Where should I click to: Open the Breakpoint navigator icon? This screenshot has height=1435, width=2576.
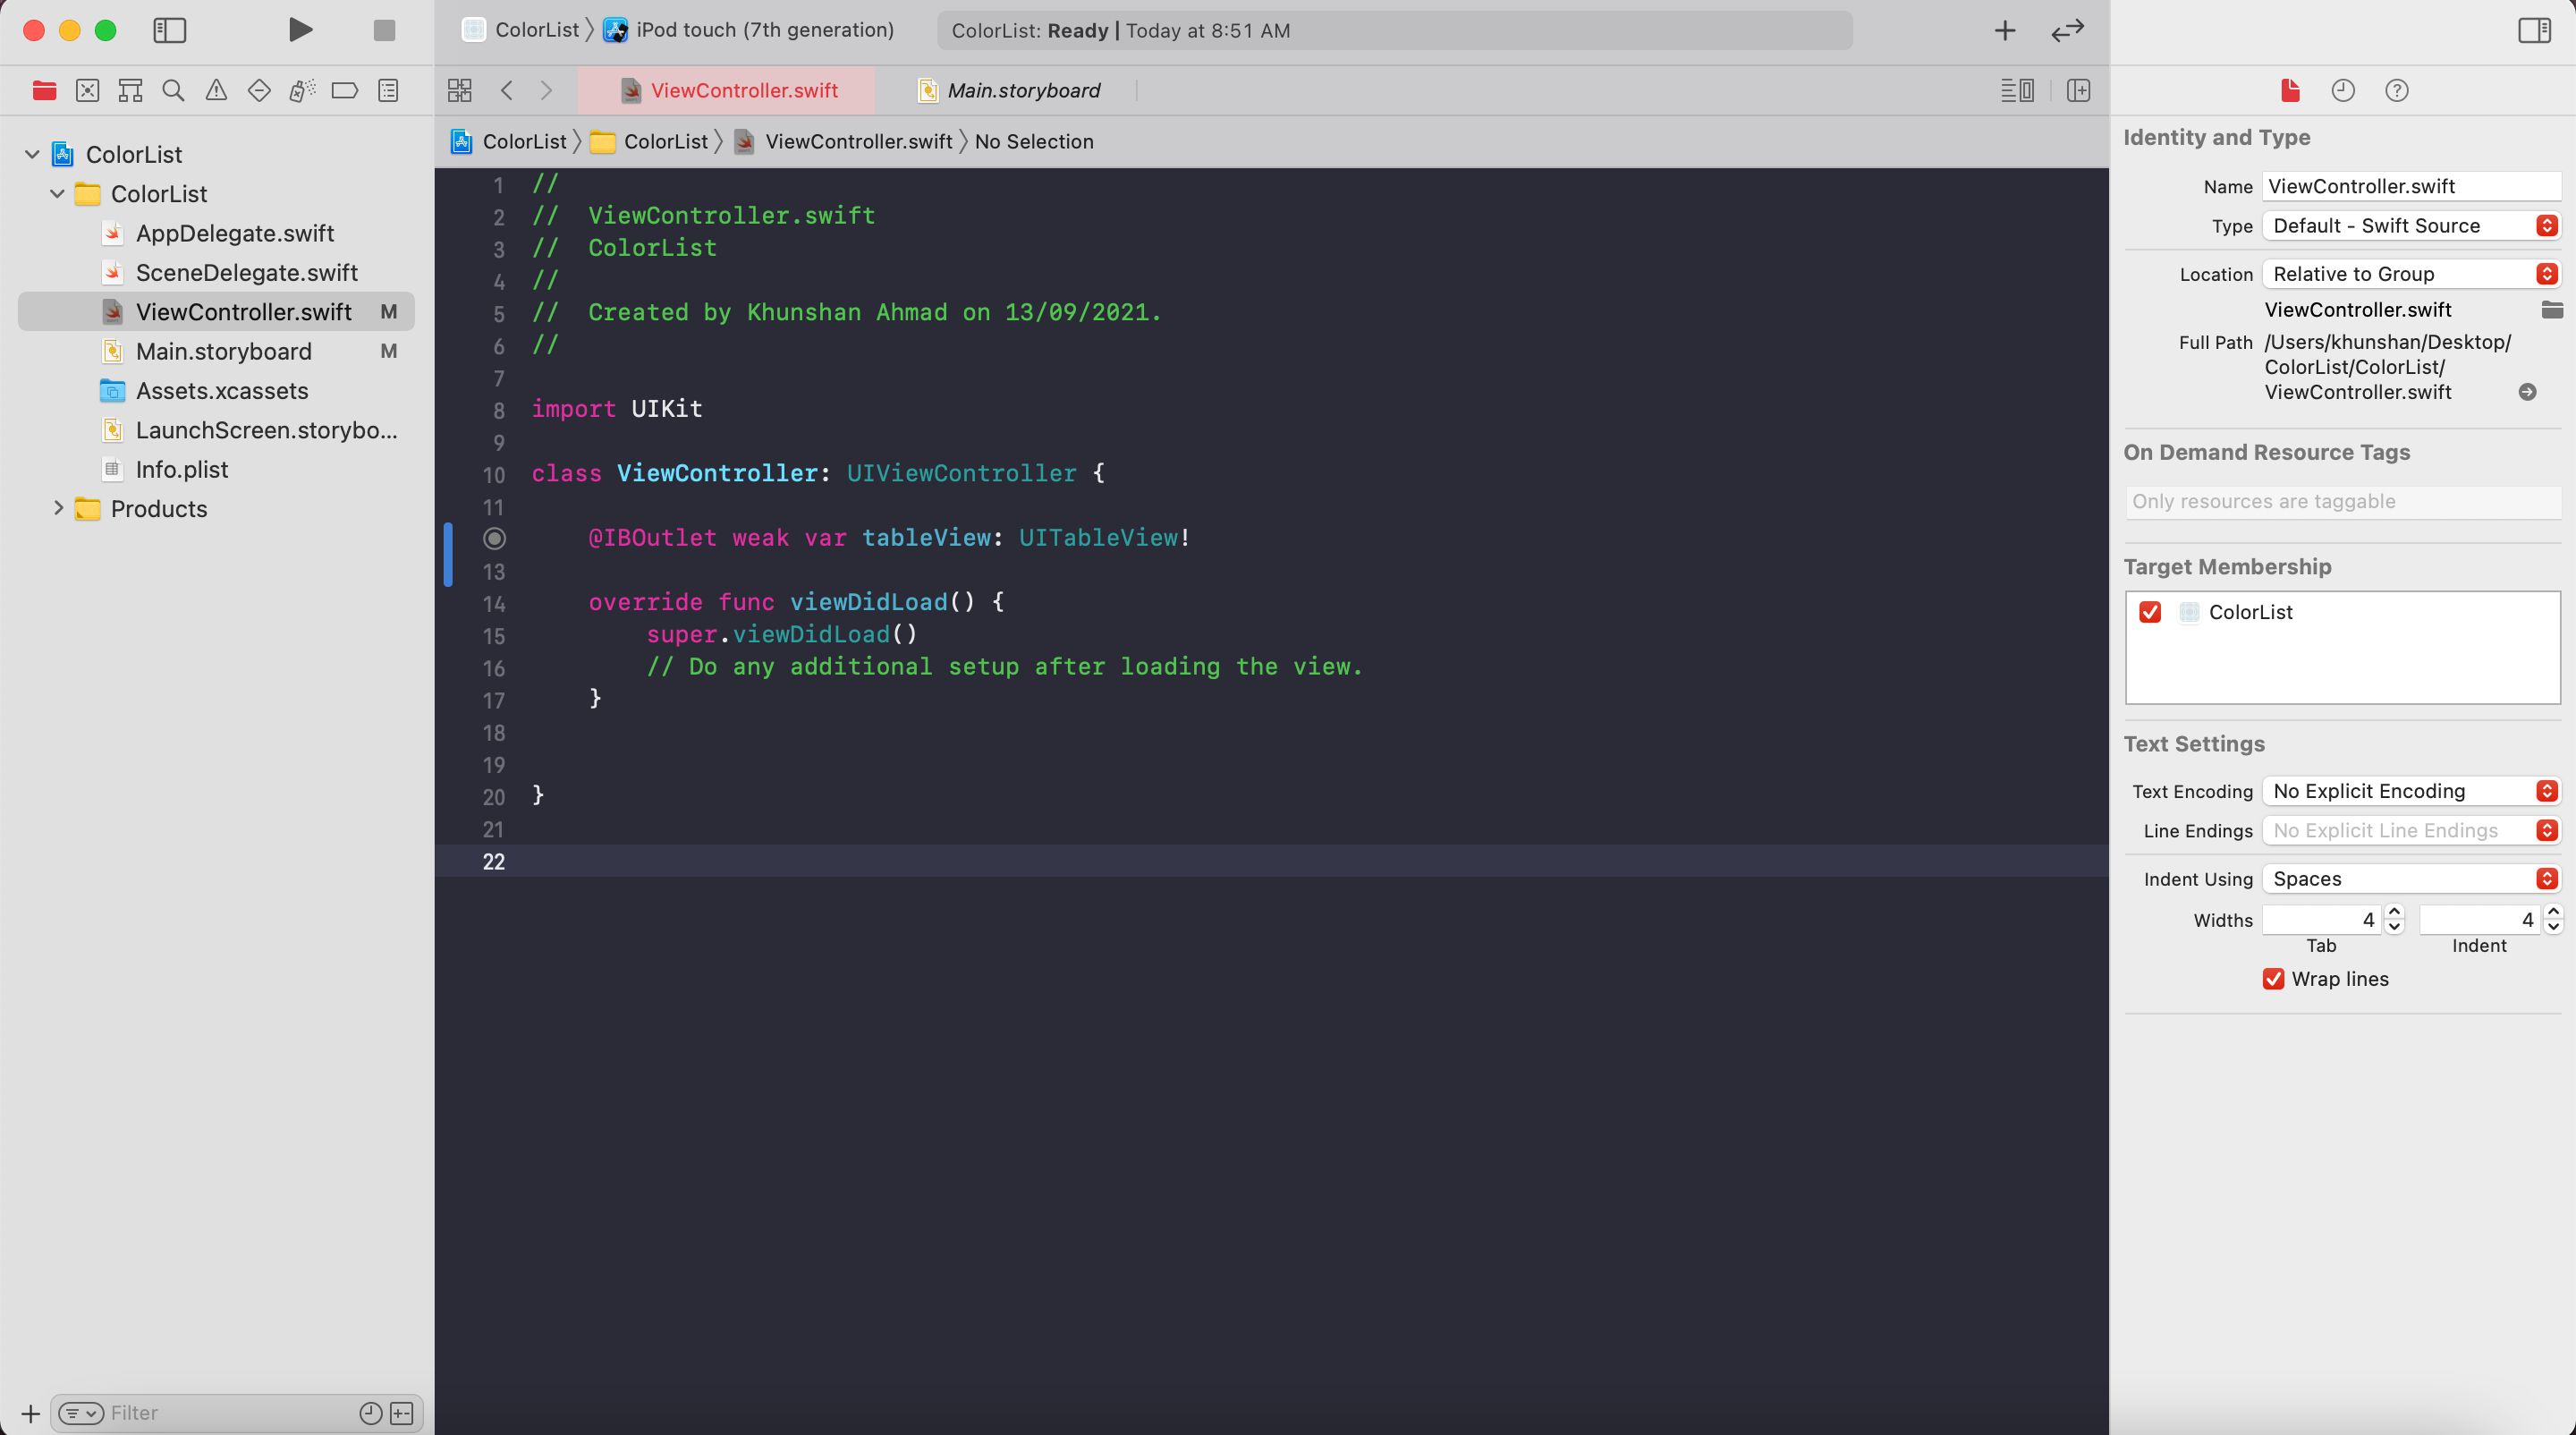click(344, 91)
